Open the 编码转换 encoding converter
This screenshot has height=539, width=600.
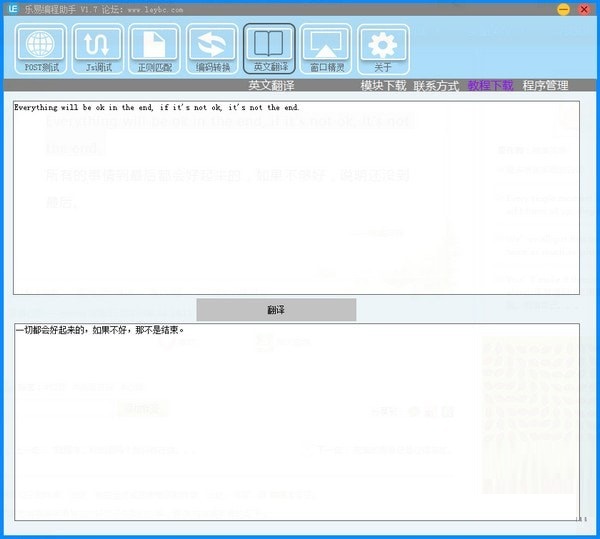coord(212,49)
